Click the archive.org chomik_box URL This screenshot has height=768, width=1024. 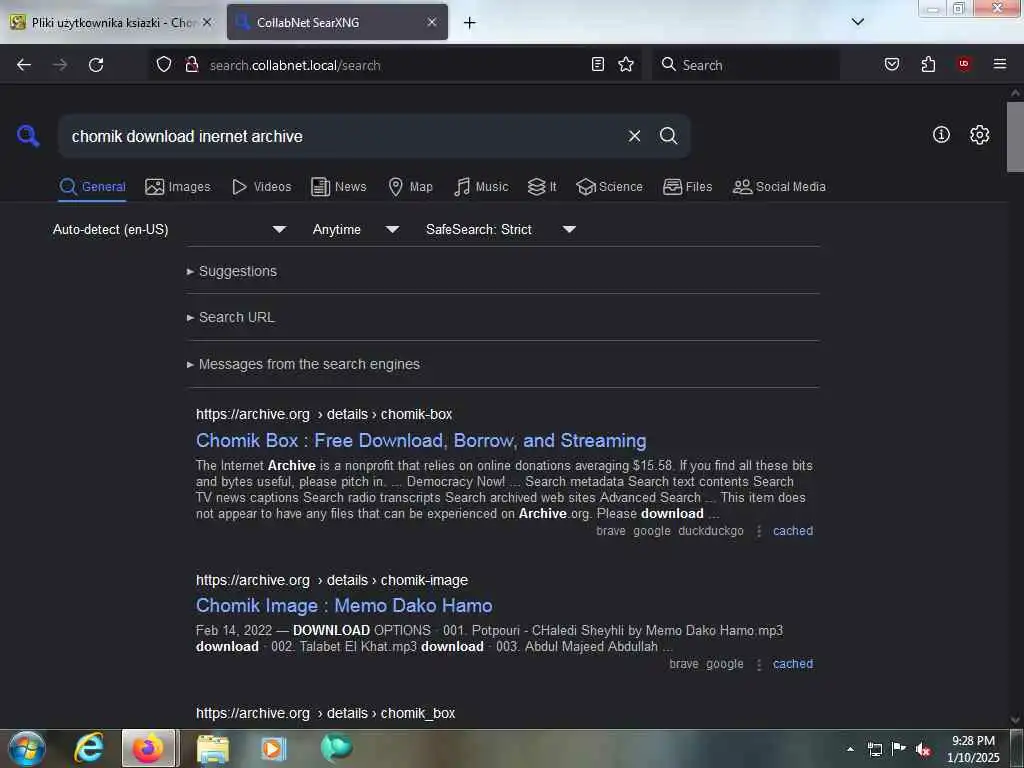coord(325,714)
